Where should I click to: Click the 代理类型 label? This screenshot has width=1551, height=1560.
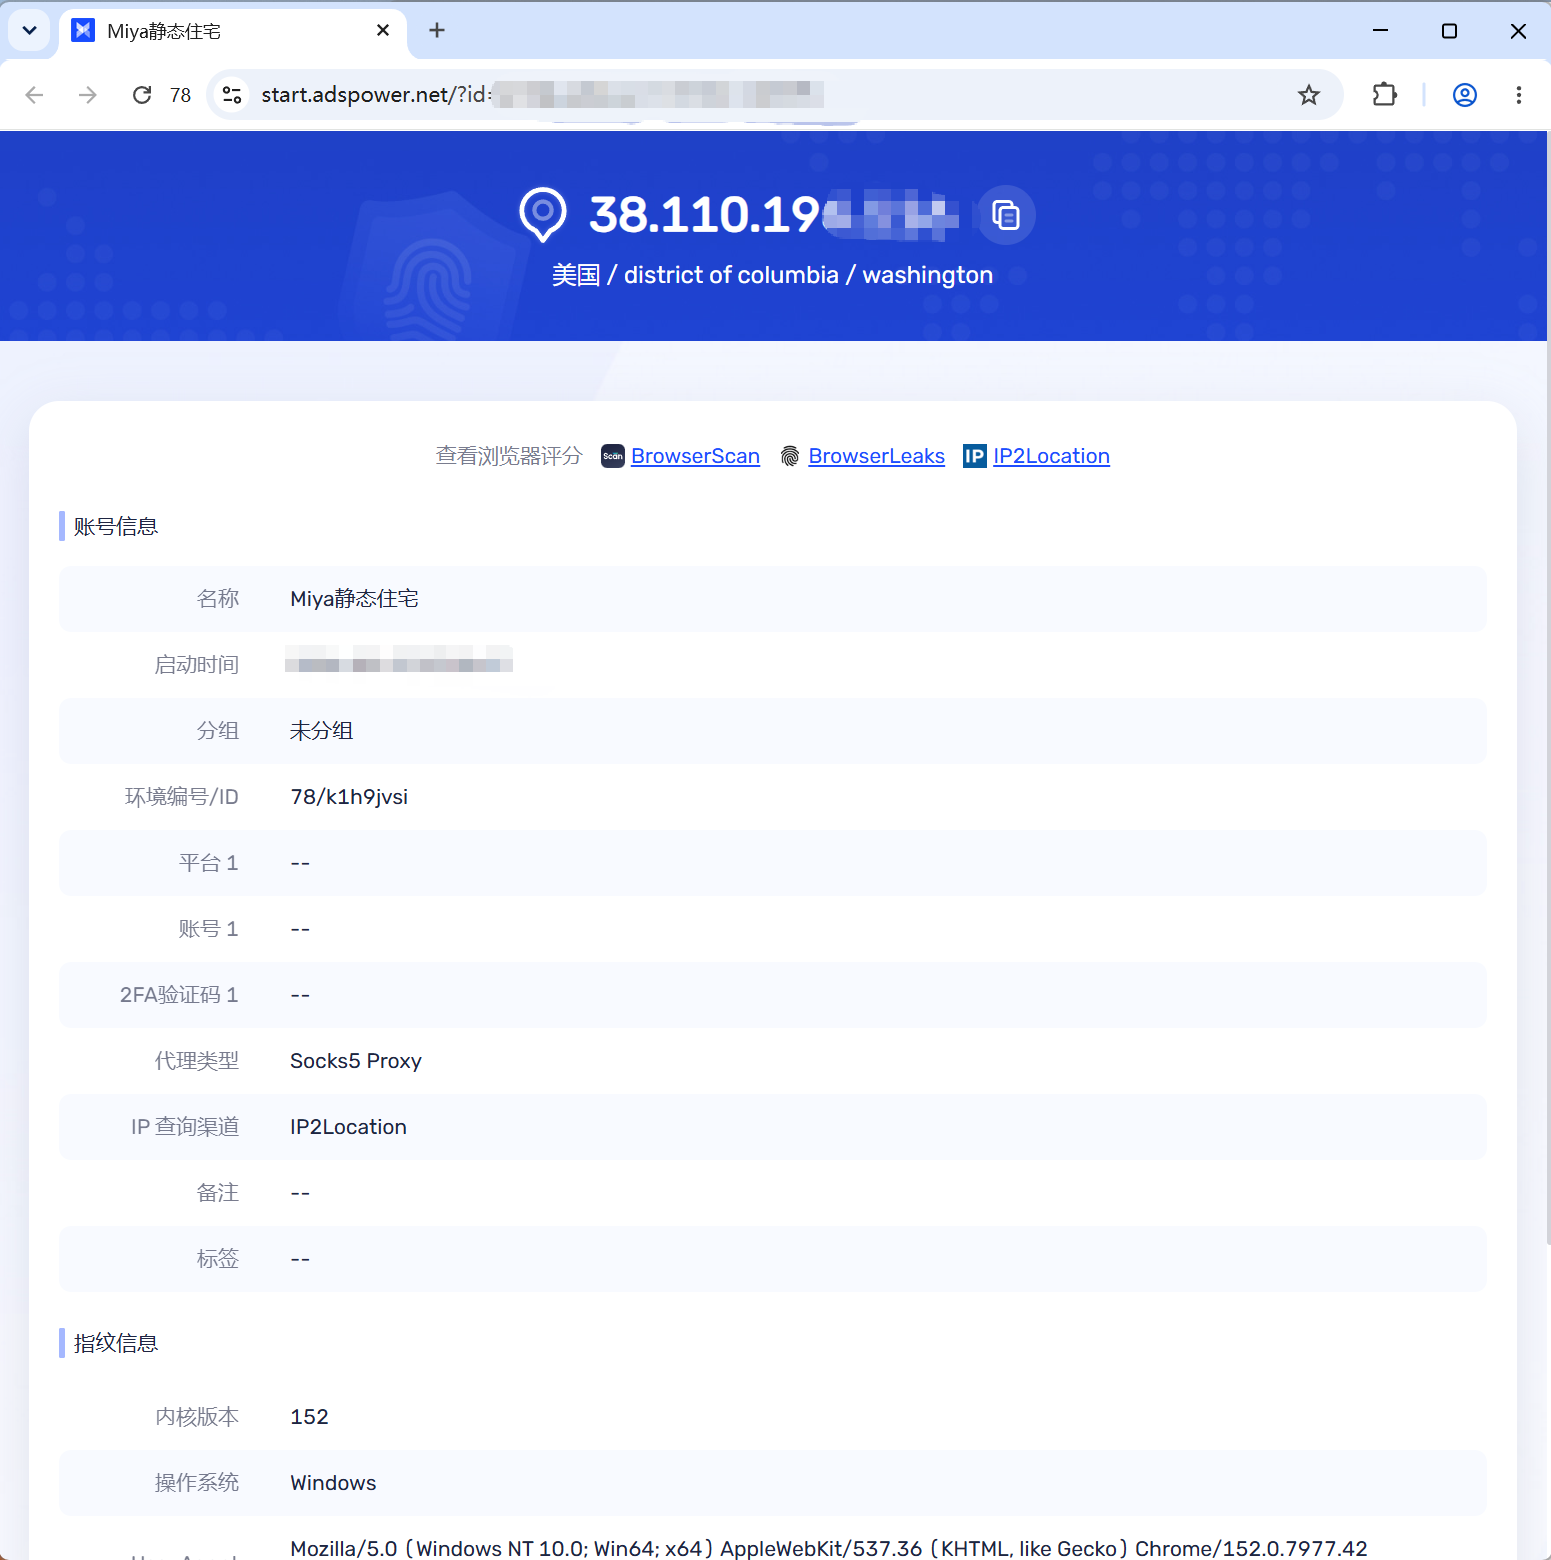pyautogui.click(x=196, y=1061)
